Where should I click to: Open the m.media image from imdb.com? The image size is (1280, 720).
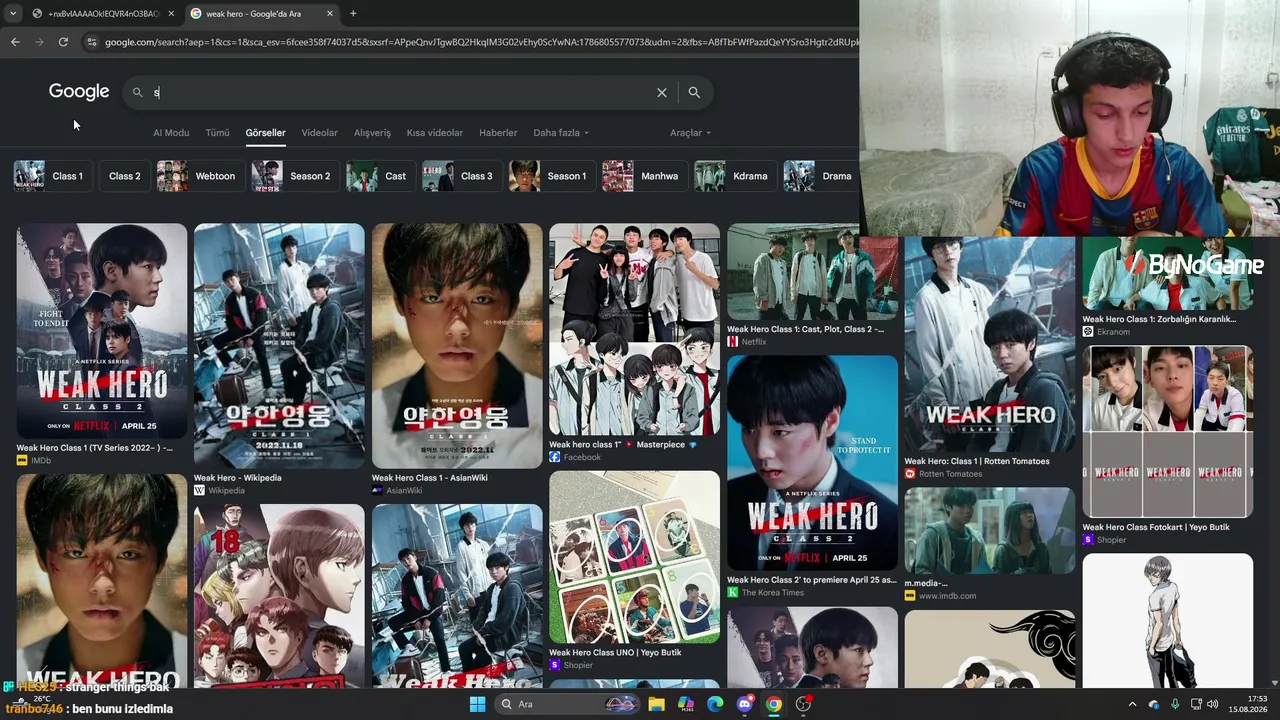tap(990, 531)
